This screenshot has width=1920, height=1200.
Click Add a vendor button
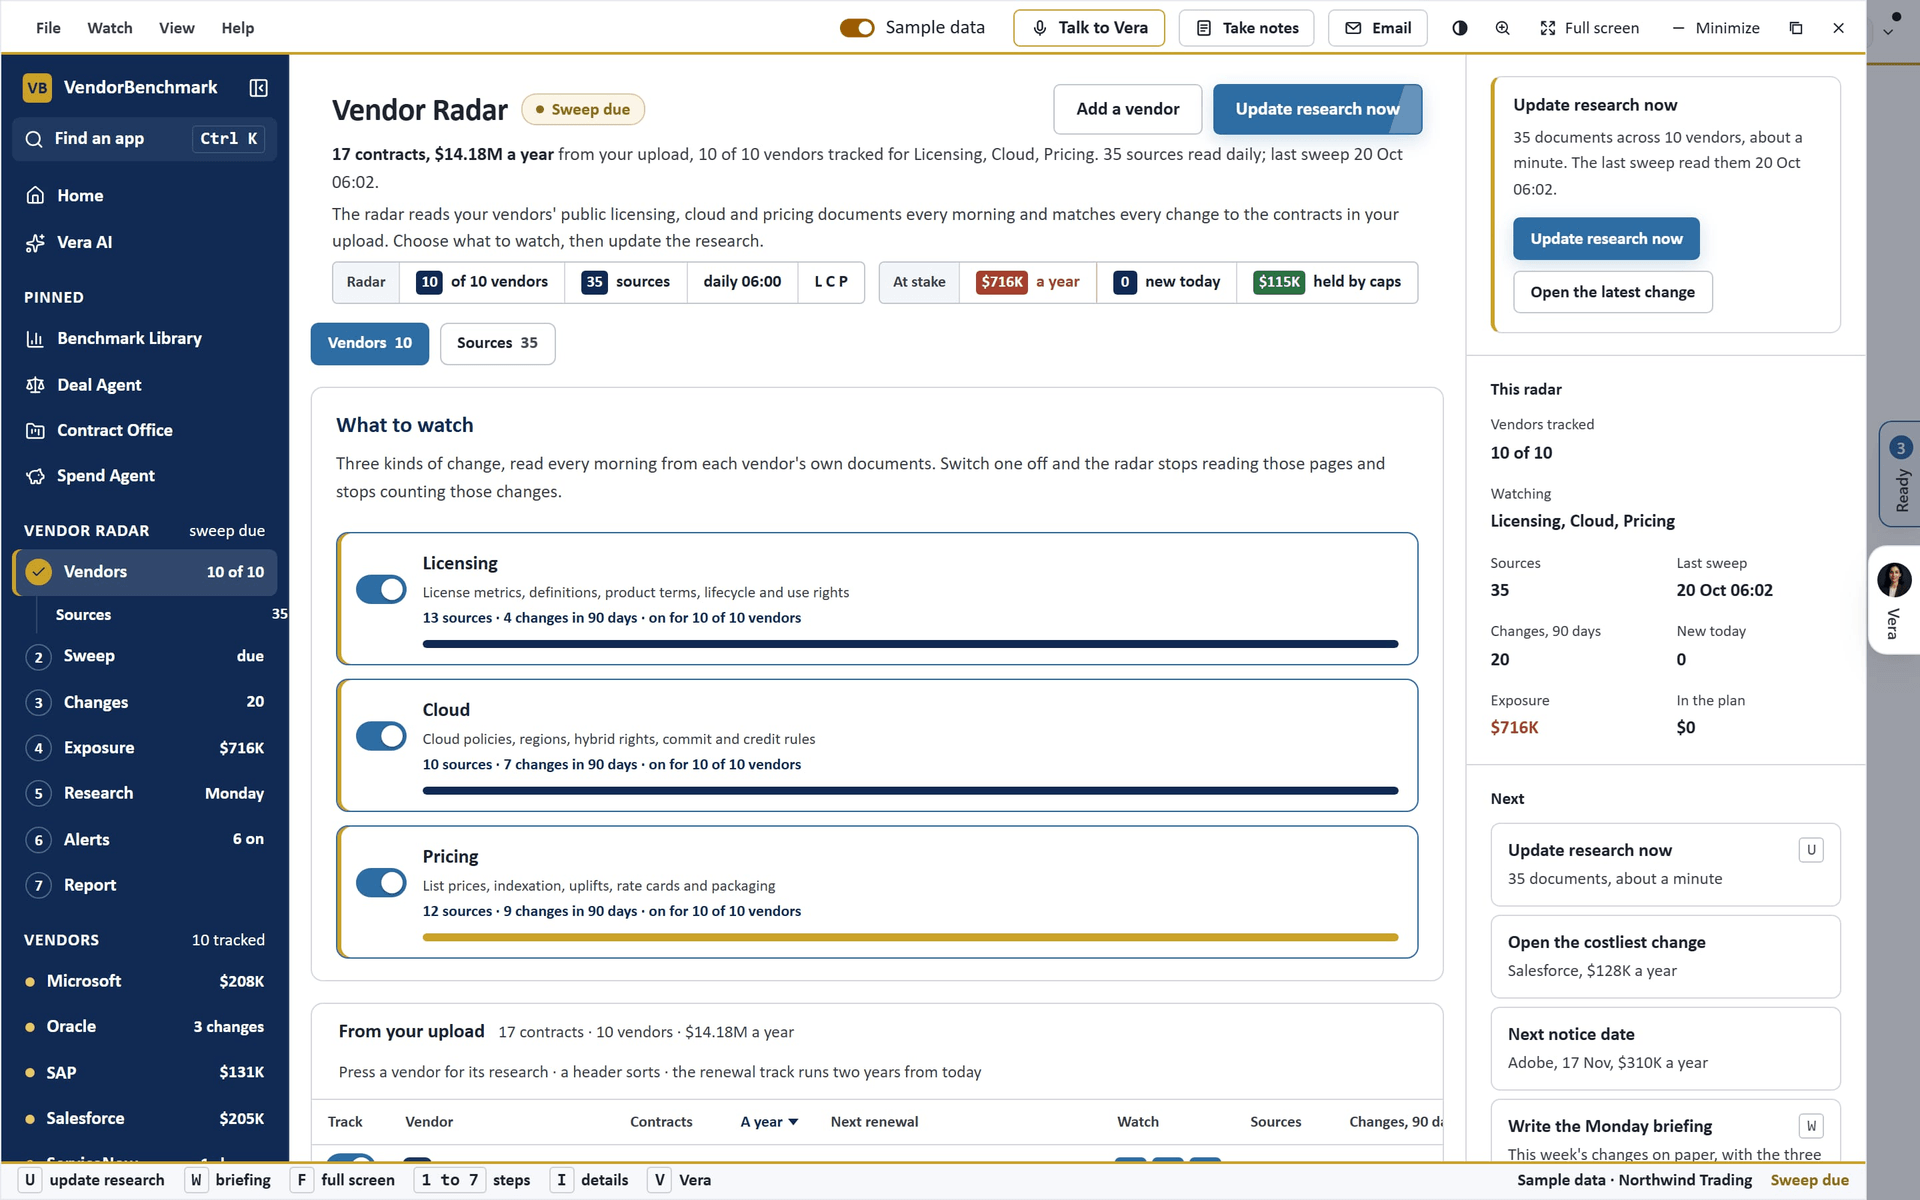(x=1127, y=109)
